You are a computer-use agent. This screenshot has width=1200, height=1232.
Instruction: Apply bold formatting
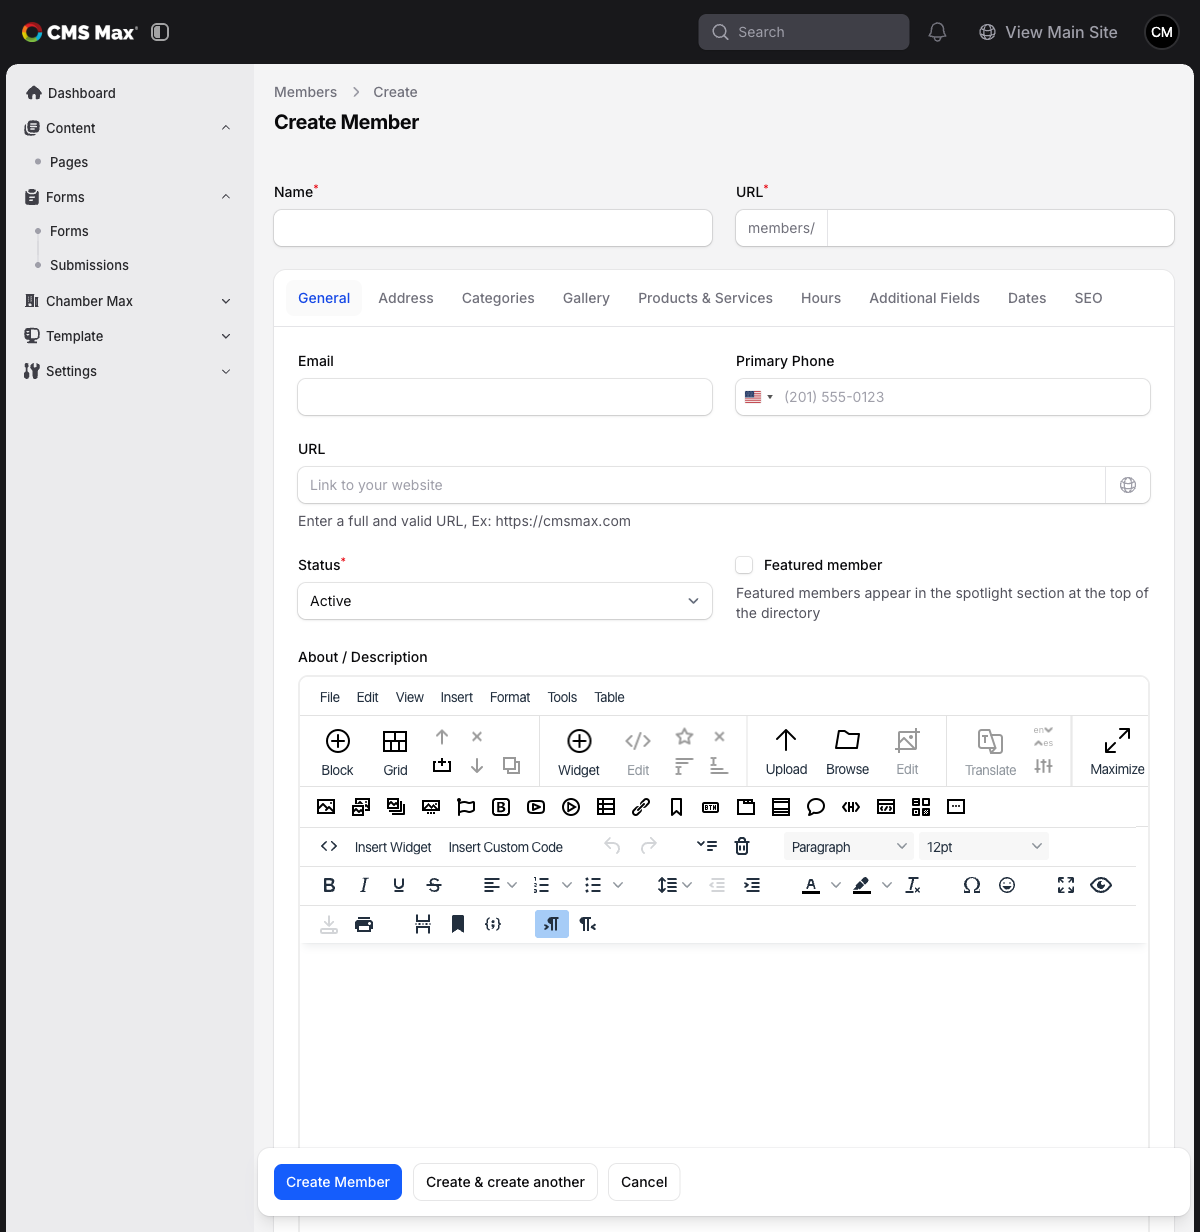tap(329, 885)
